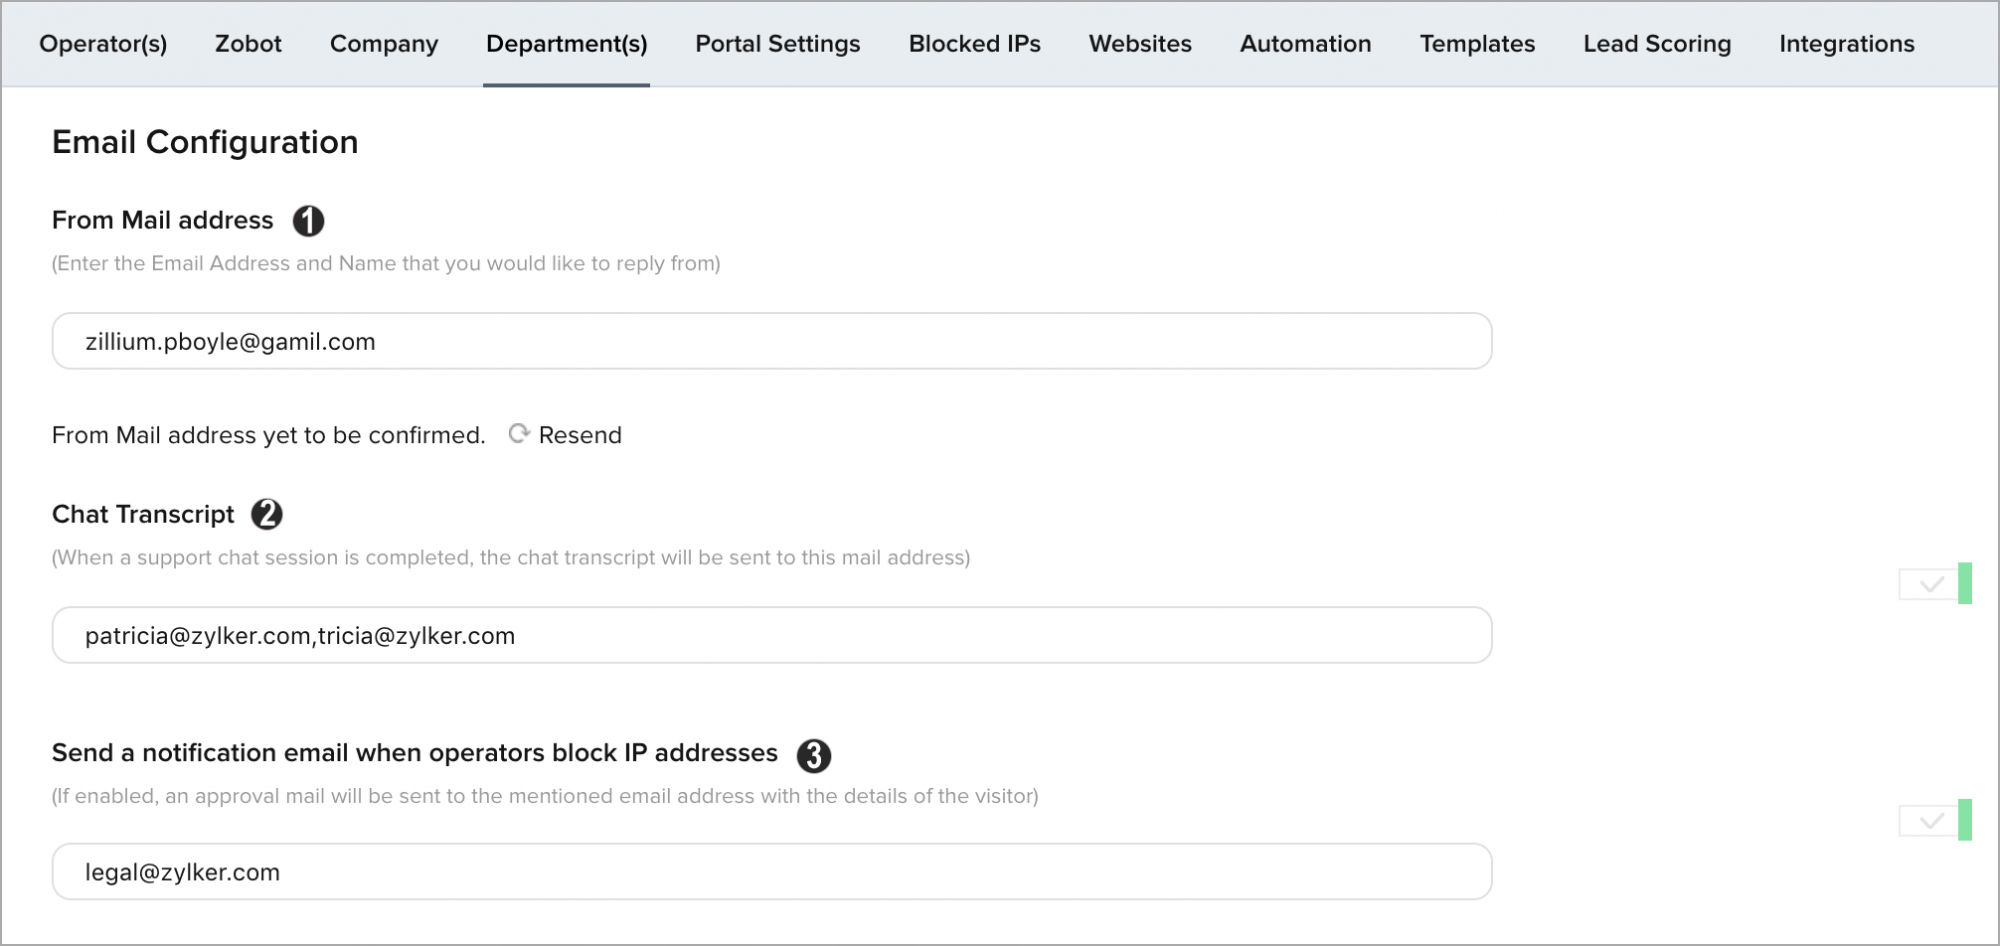Click the From Mail address field
This screenshot has height=946, width=2000.
771,341
